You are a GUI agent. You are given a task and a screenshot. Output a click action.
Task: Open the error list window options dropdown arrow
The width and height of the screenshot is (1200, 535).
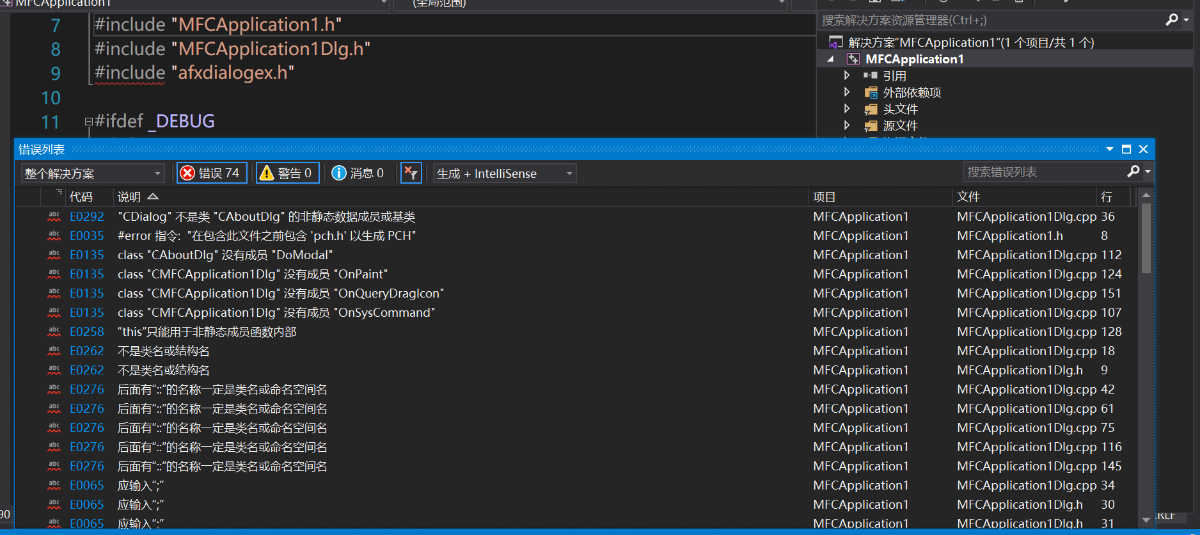1110,149
